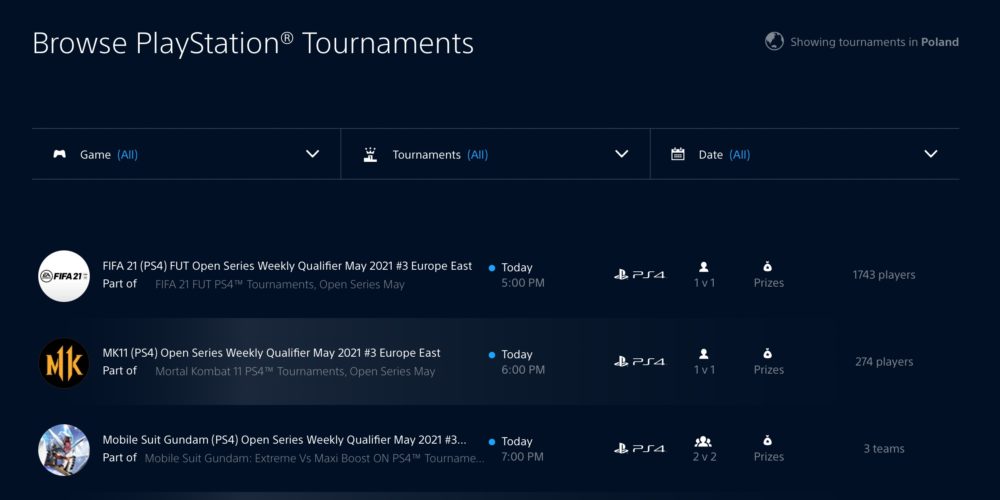Click the globe icon beside Showing tournaments
Image resolution: width=1000 pixels, height=500 pixels.
774,41
